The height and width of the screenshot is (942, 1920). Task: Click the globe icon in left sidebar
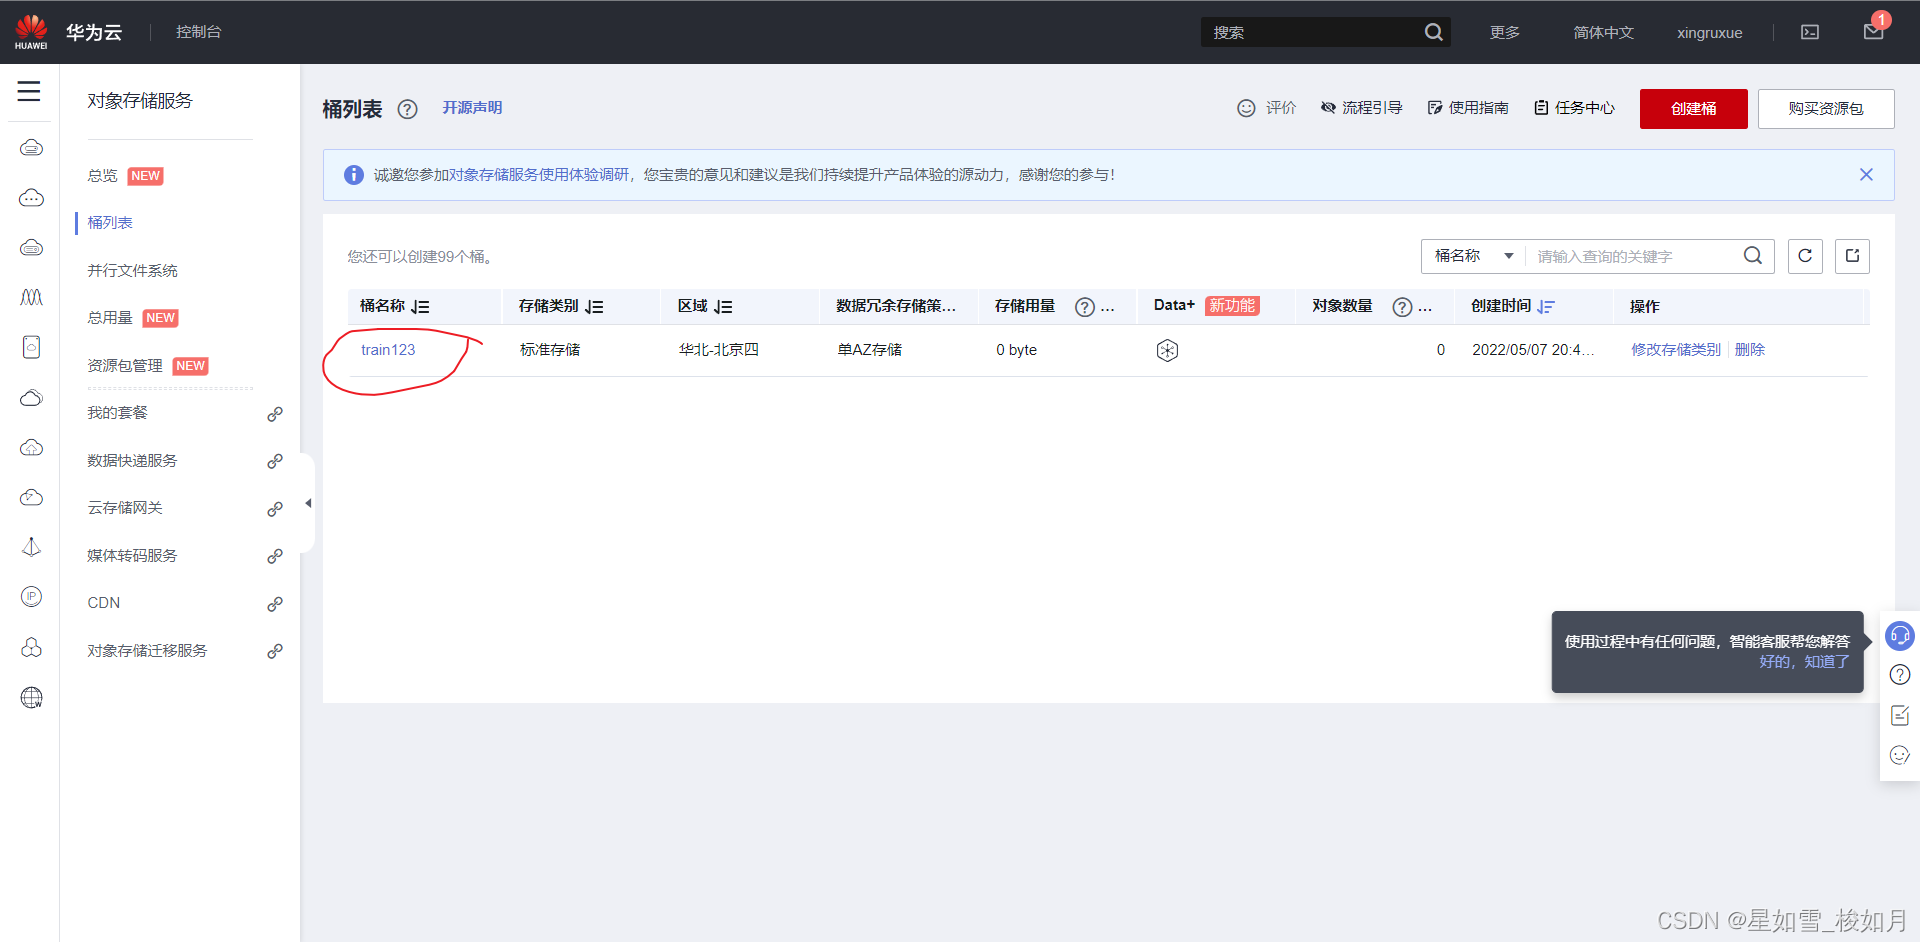coord(32,698)
